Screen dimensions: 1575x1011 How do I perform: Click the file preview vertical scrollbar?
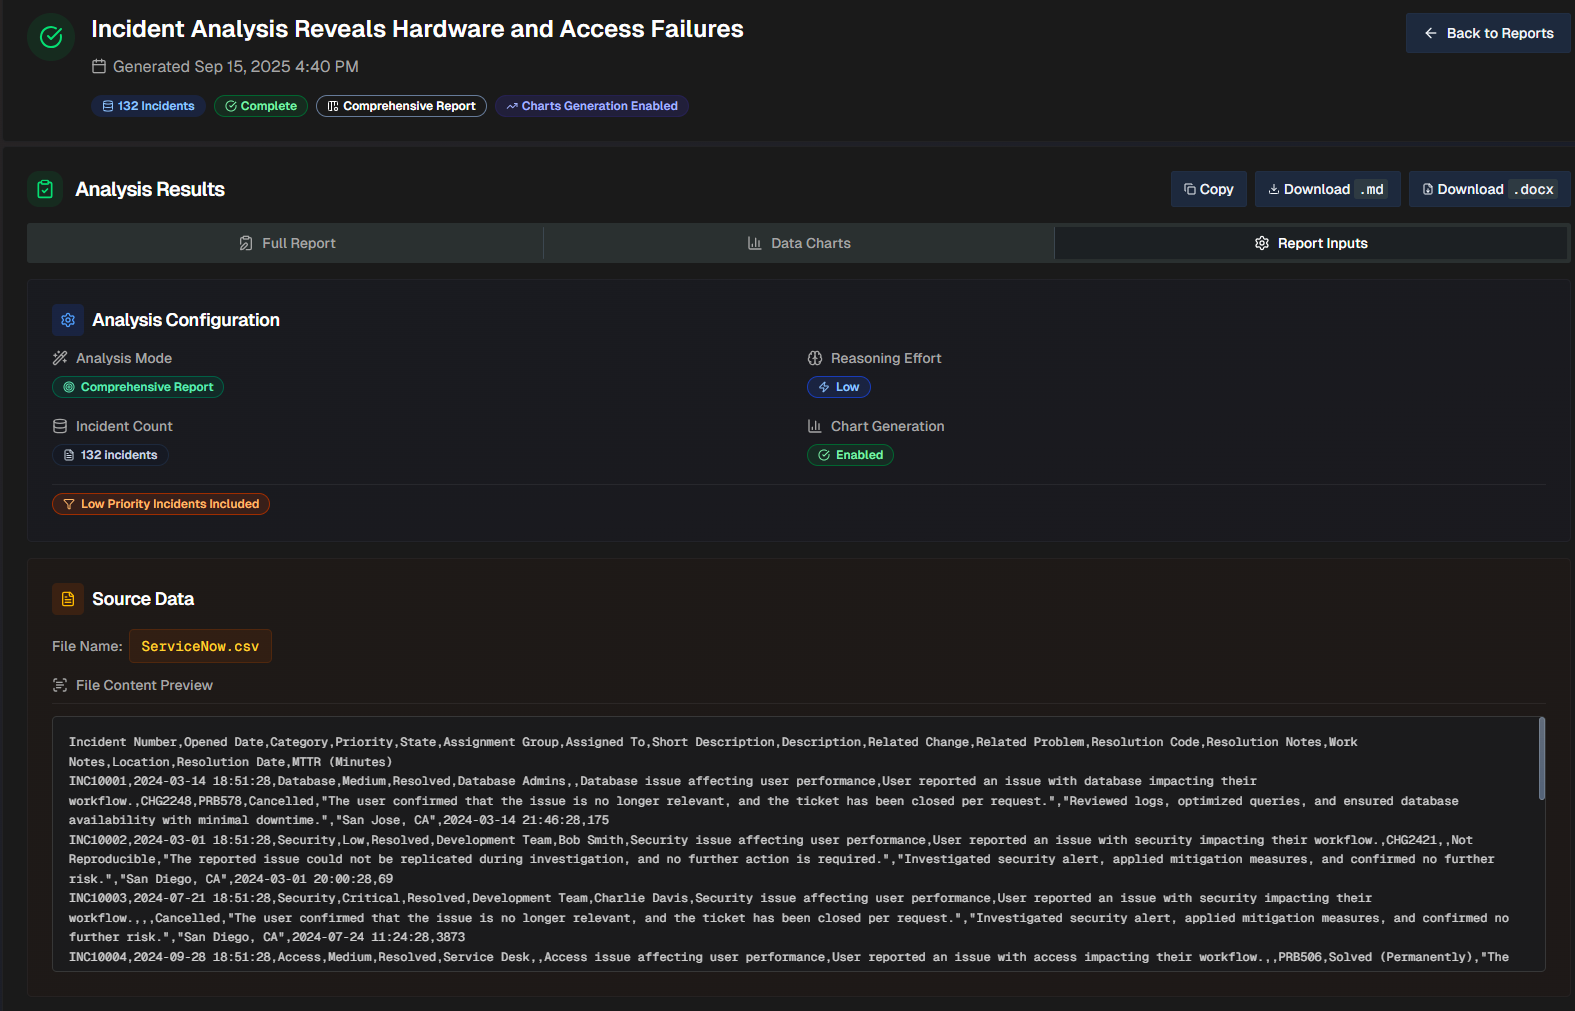(x=1541, y=758)
